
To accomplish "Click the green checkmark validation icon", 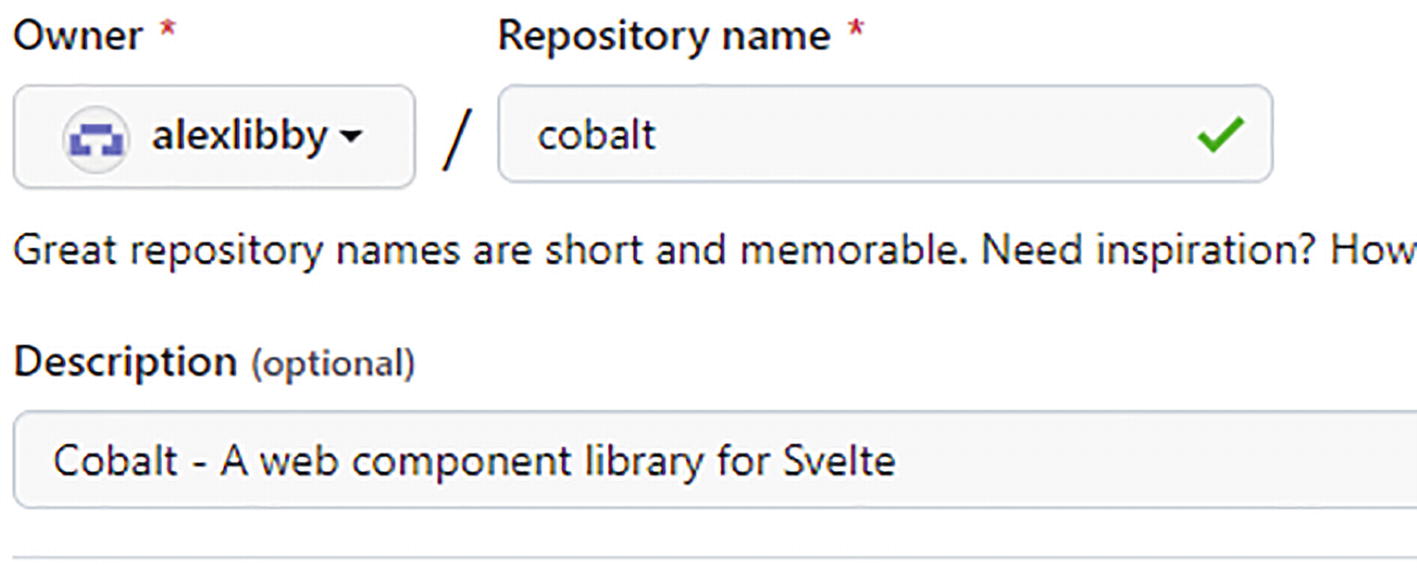I will [x=1220, y=135].
